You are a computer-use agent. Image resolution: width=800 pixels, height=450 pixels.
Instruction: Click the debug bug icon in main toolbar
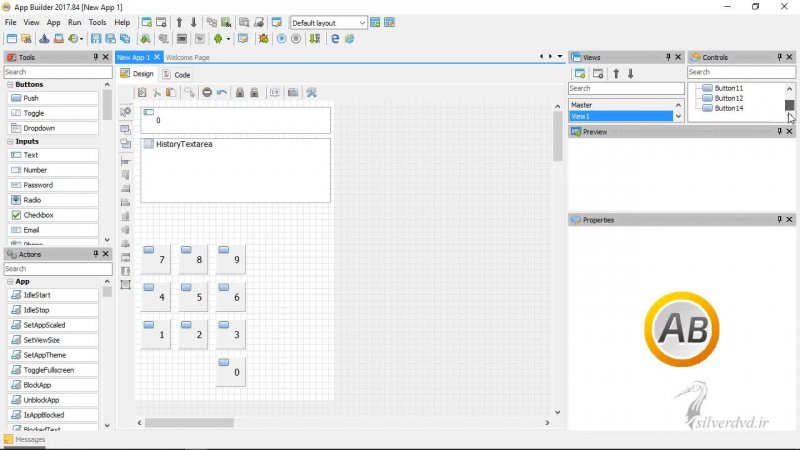coord(264,39)
